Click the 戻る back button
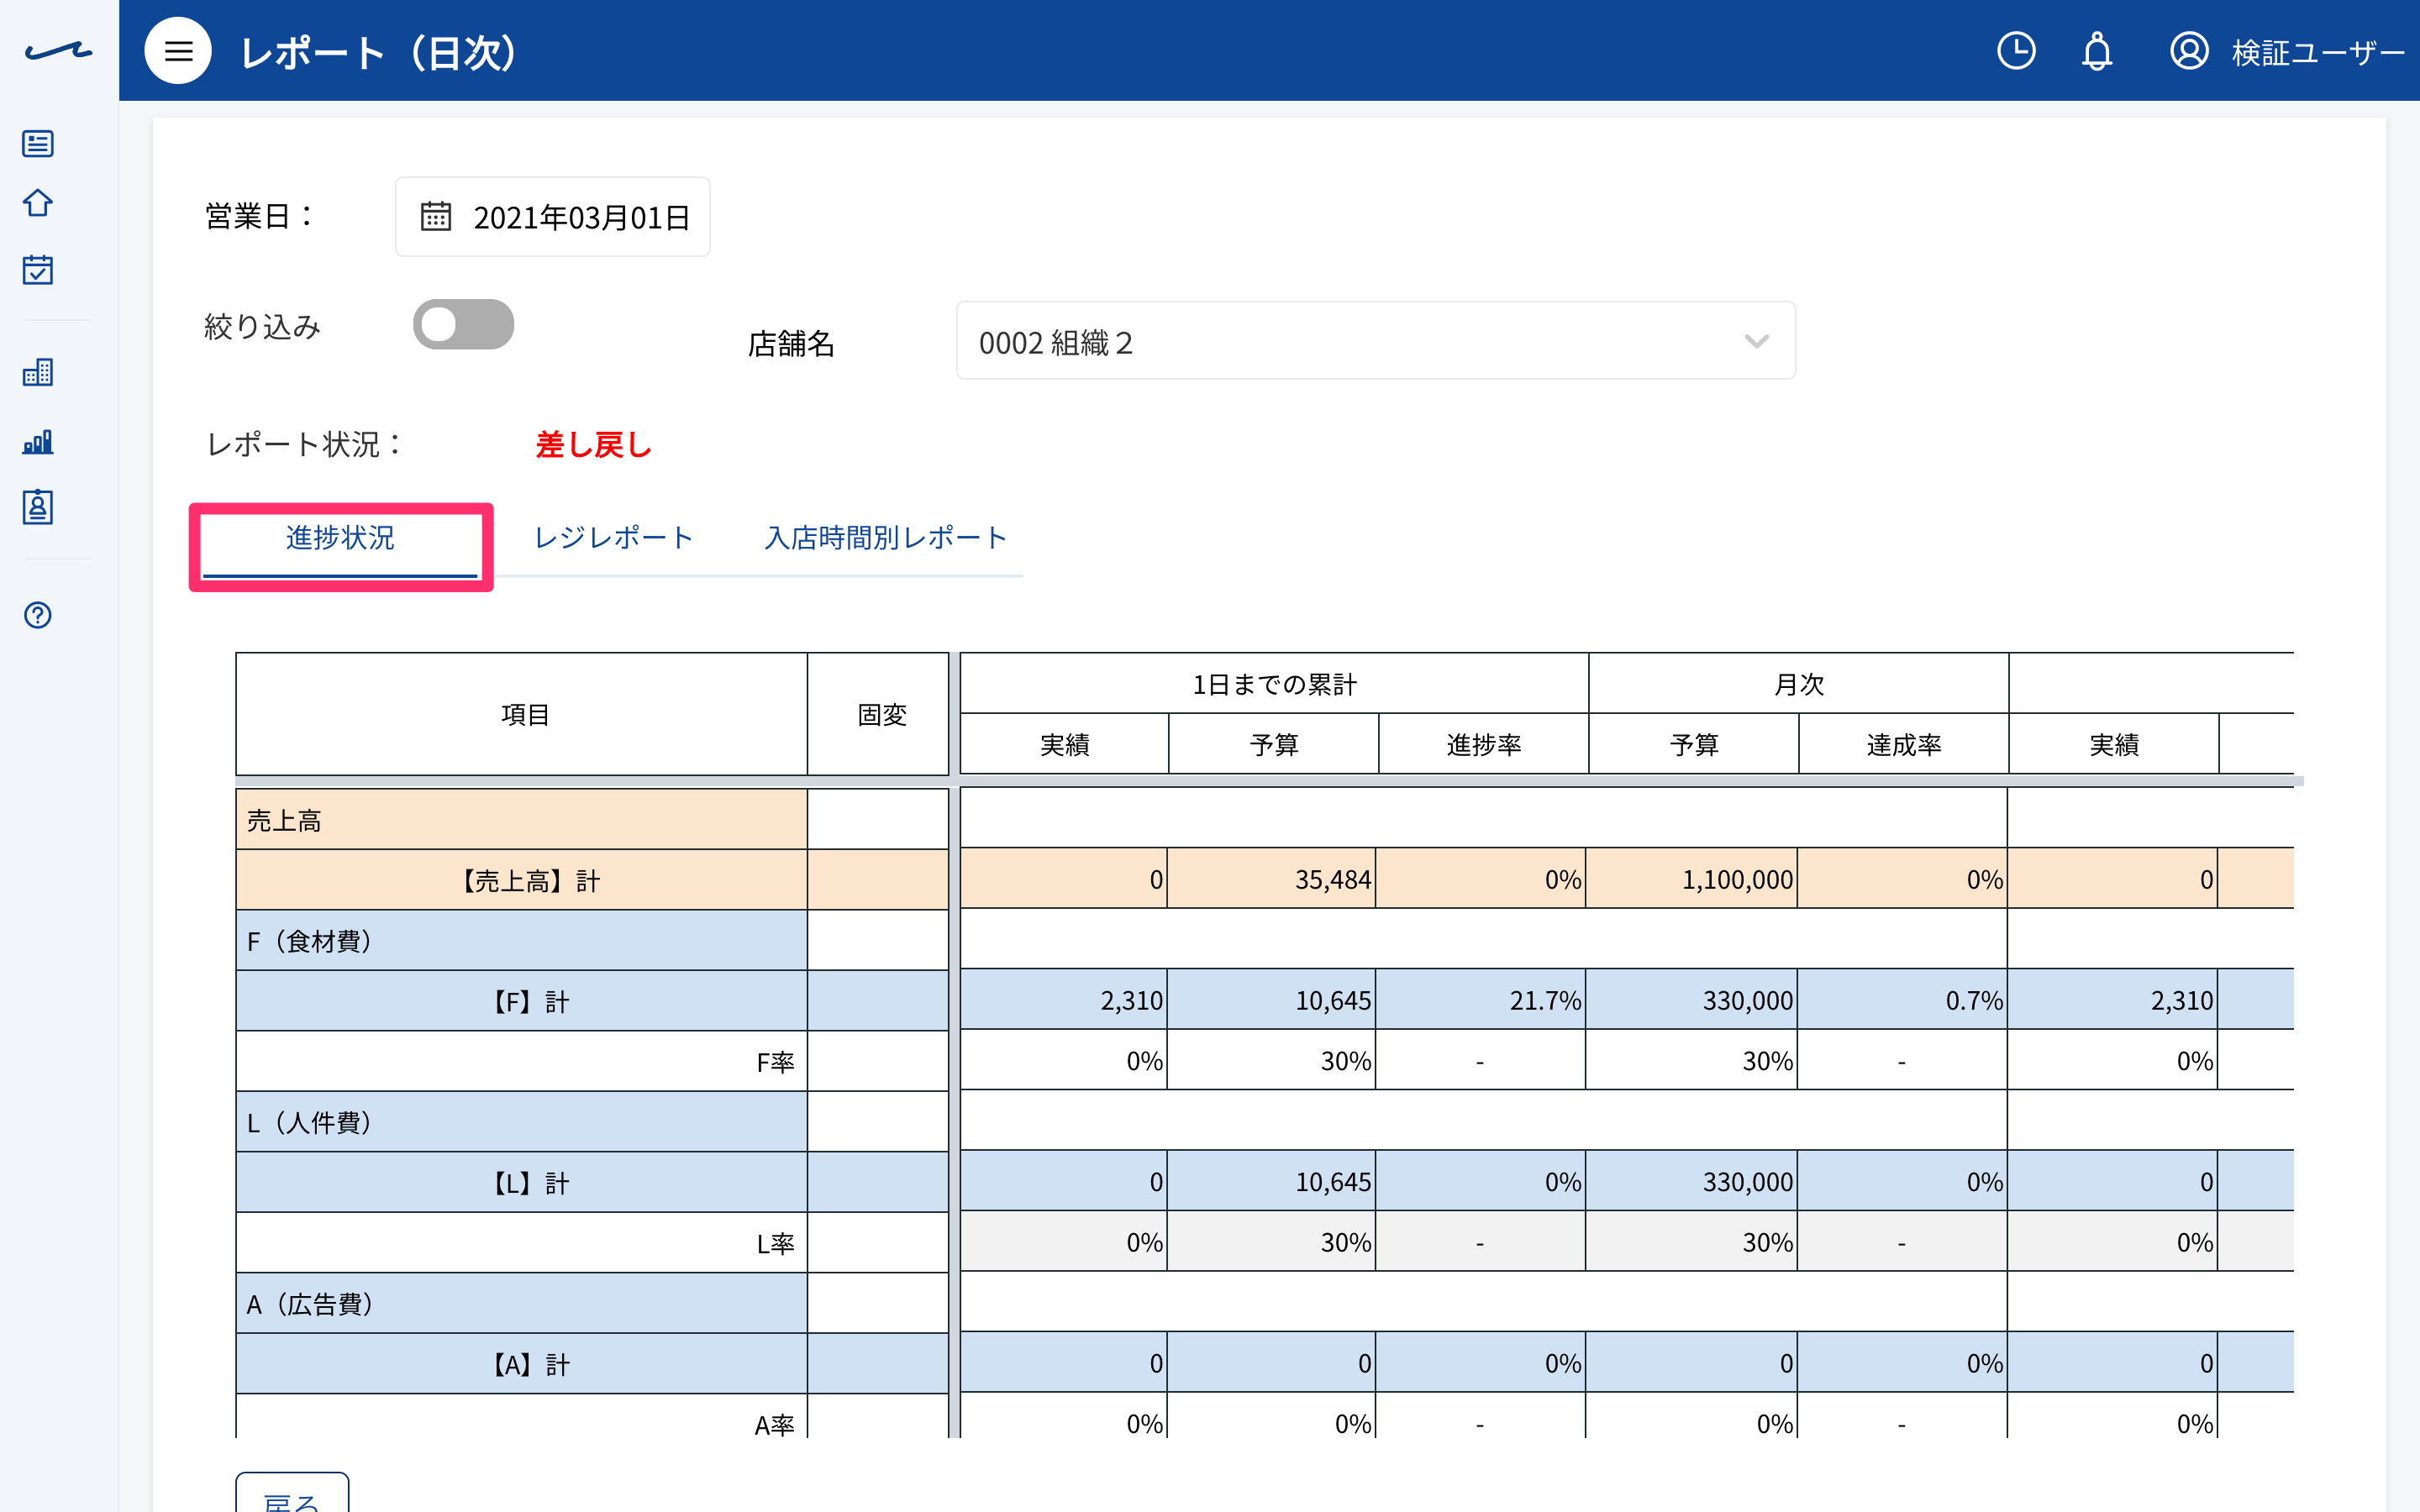Image resolution: width=2420 pixels, height=1512 pixels. pos(292,1494)
